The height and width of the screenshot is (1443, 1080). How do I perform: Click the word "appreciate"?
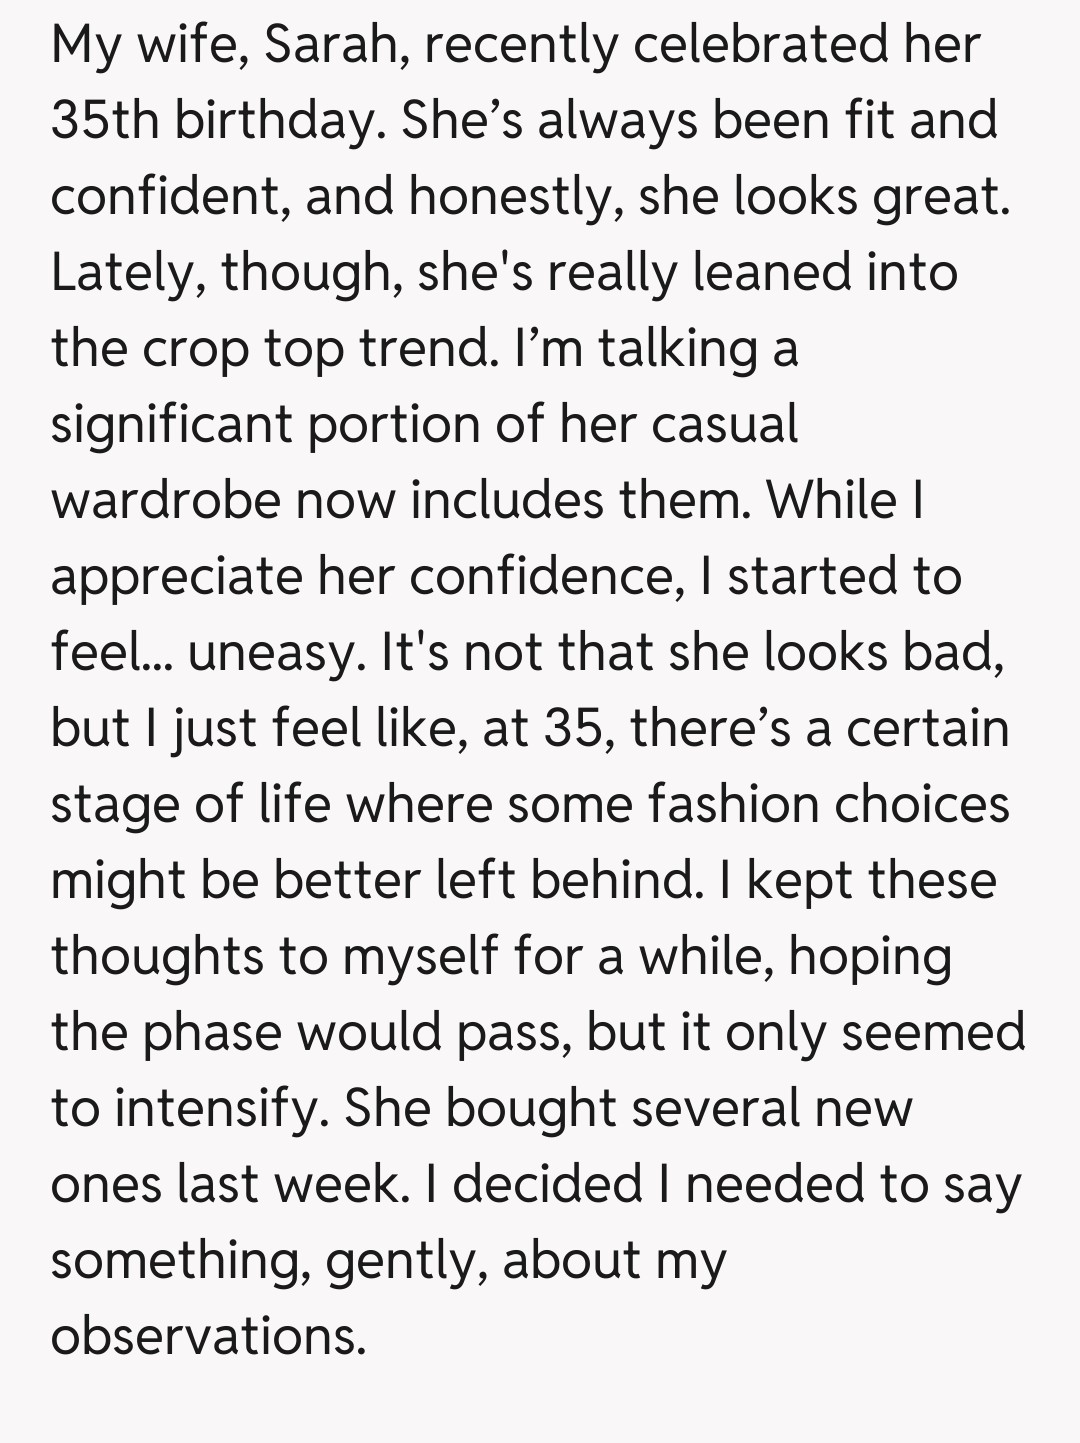(175, 576)
